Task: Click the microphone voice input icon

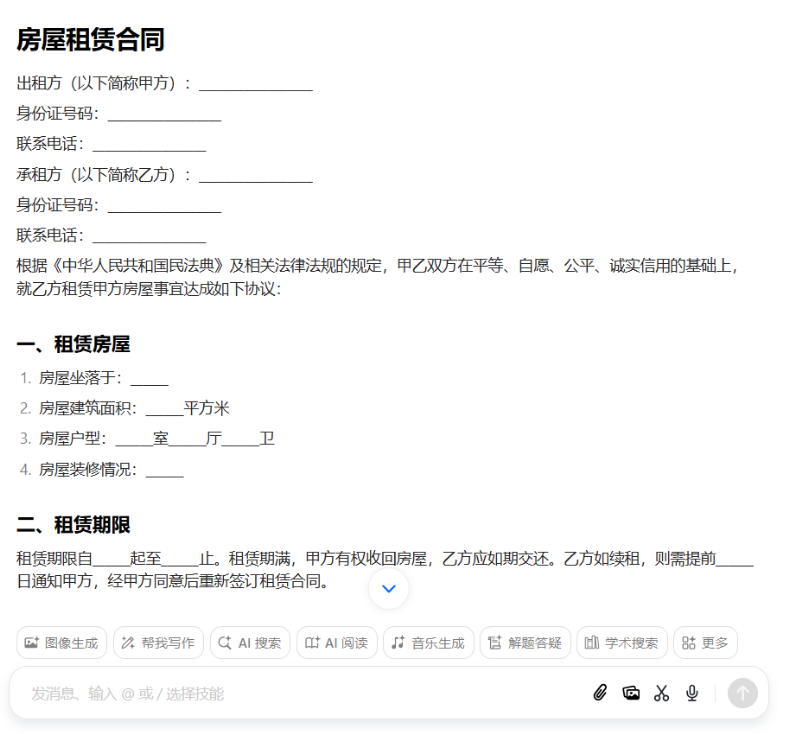Action: 692,693
